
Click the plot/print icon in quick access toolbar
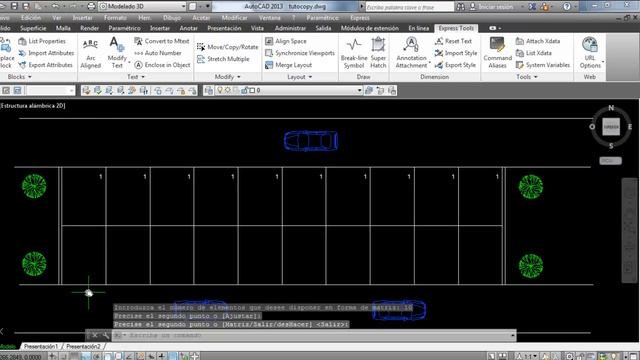[91, 7]
